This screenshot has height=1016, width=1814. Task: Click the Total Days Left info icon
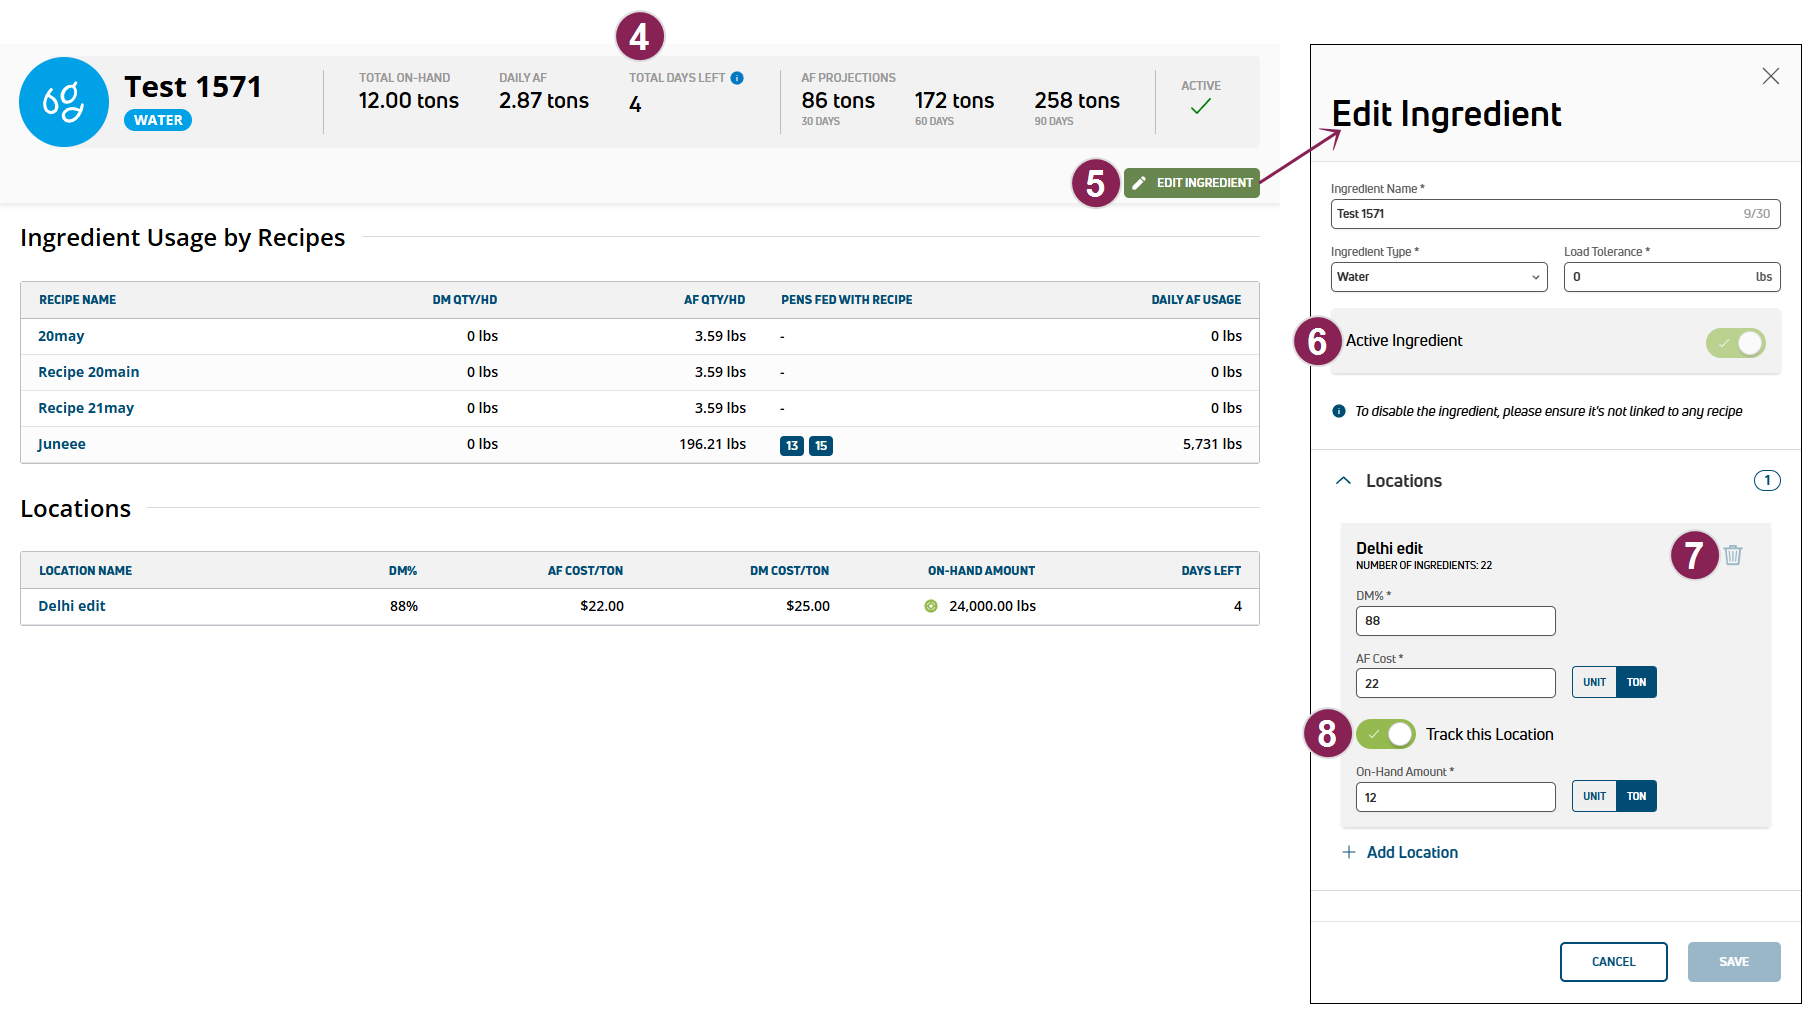[737, 78]
